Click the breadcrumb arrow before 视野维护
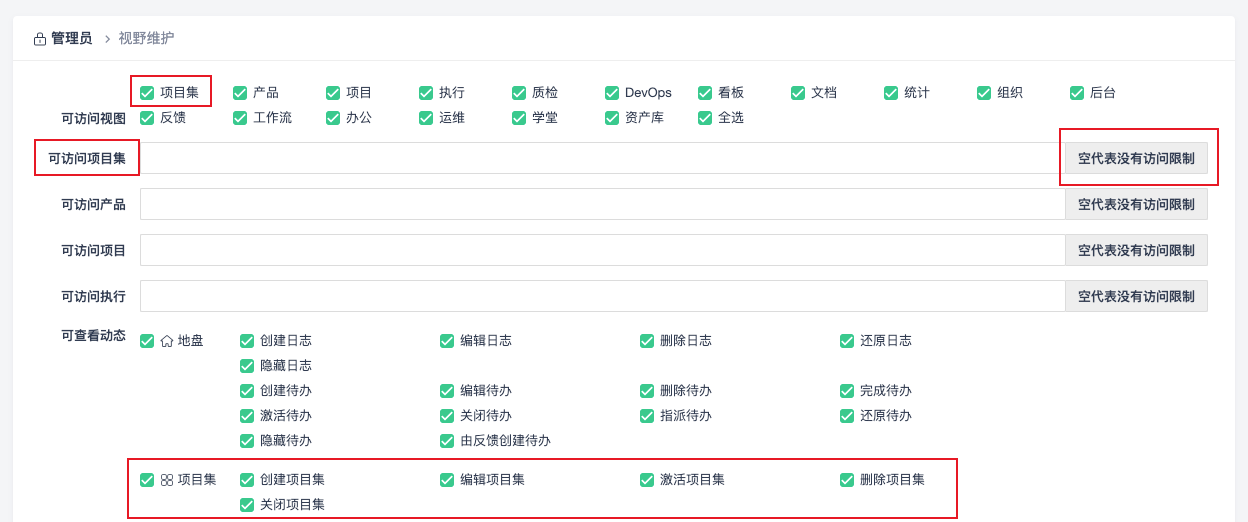 [x=107, y=39]
